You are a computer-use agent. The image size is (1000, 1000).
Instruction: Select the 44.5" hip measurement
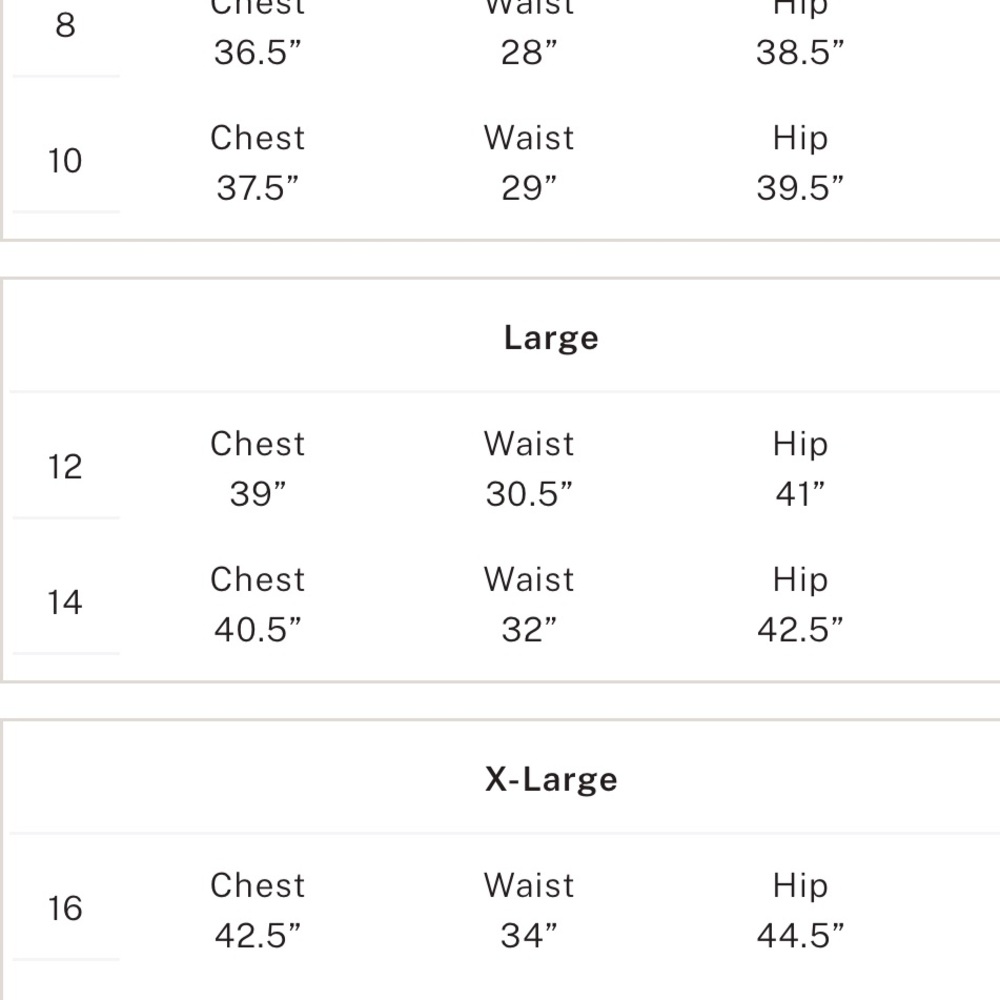click(800, 936)
